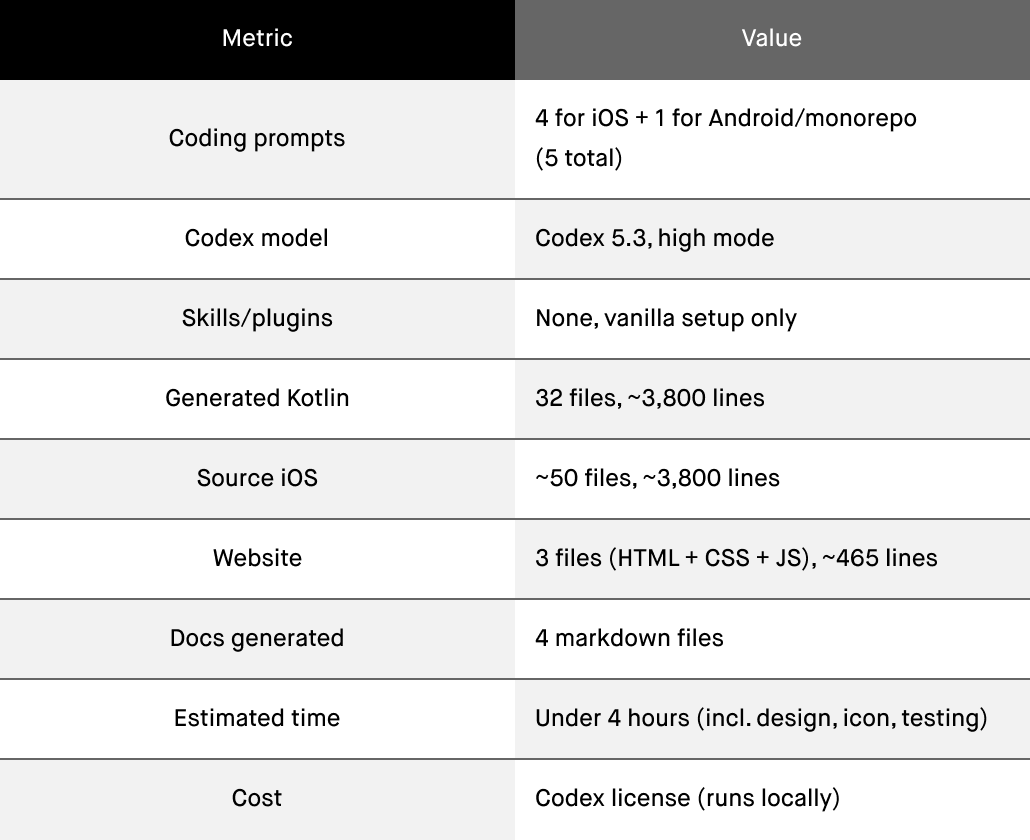1030x840 pixels.
Task: Select the Docs generated metric cell
Action: [x=257, y=639]
